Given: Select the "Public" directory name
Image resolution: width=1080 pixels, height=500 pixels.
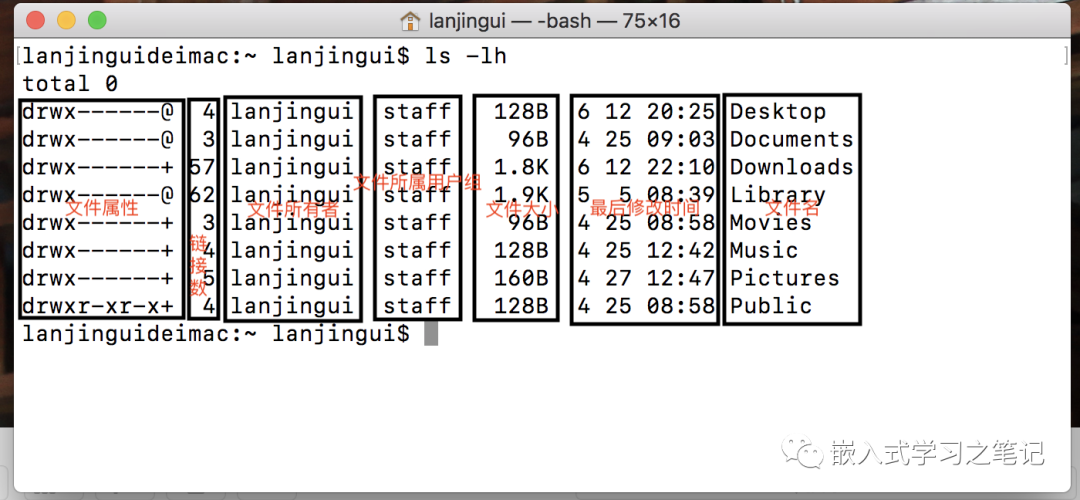Looking at the screenshot, I should tap(771, 306).
